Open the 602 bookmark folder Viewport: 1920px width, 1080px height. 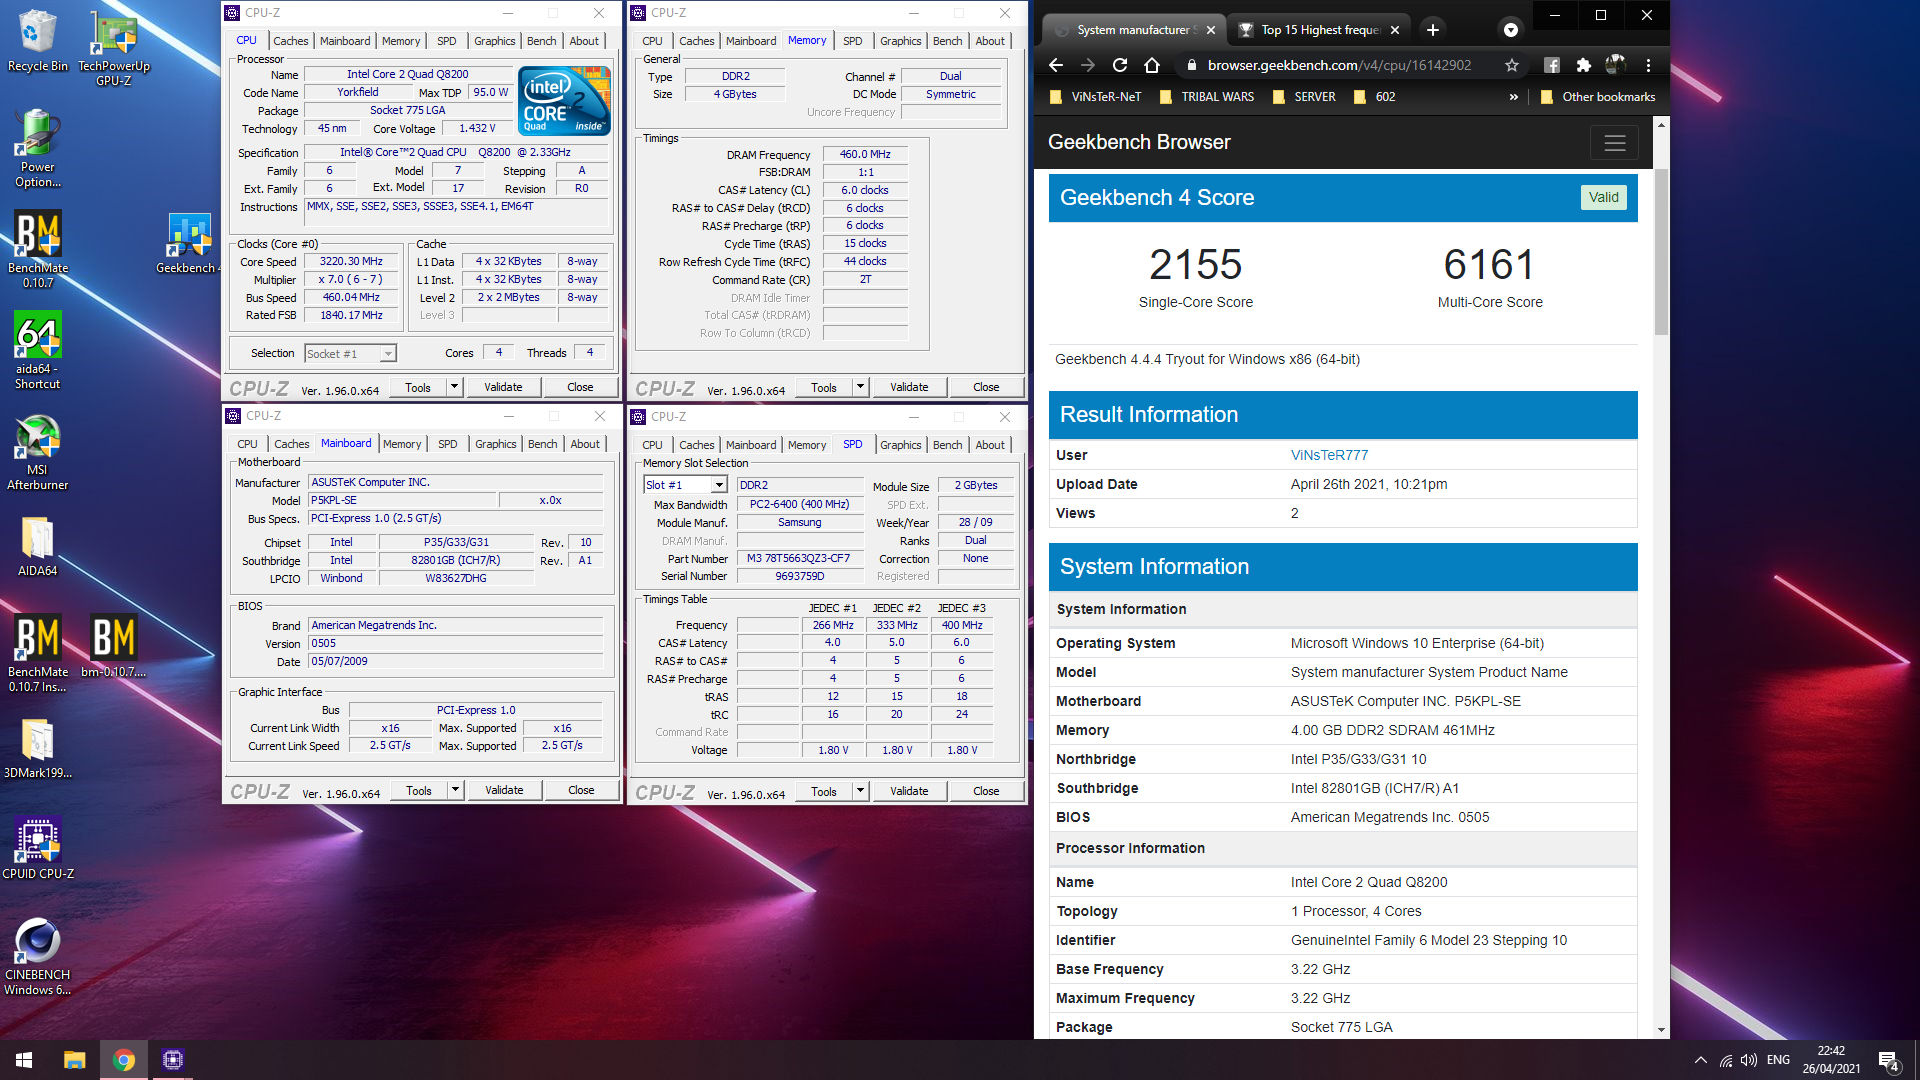tap(1374, 97)
